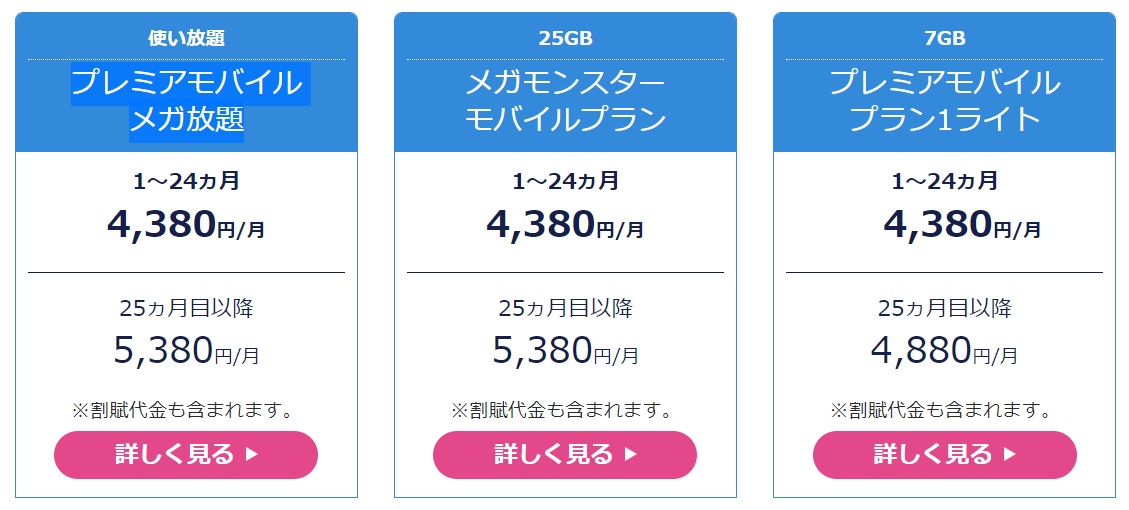Viewport: 1129px width, 510px height.
Task: Click arrow icon in the 7GB plan's button
Action: (x=1010, y=455)
